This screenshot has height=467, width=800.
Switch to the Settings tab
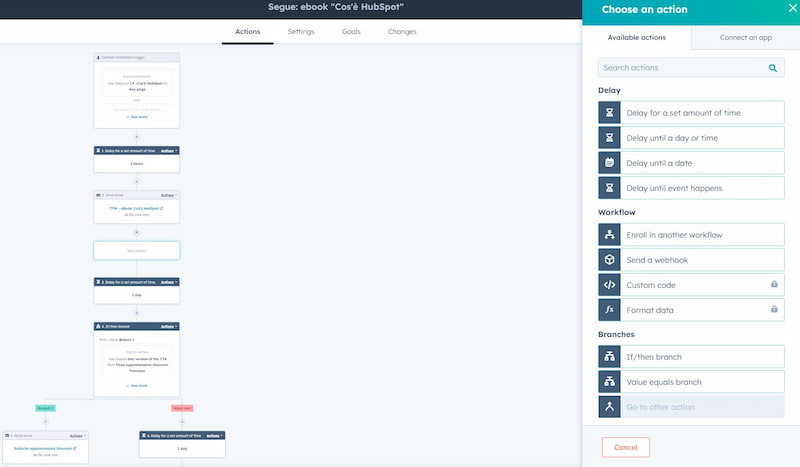301,32
